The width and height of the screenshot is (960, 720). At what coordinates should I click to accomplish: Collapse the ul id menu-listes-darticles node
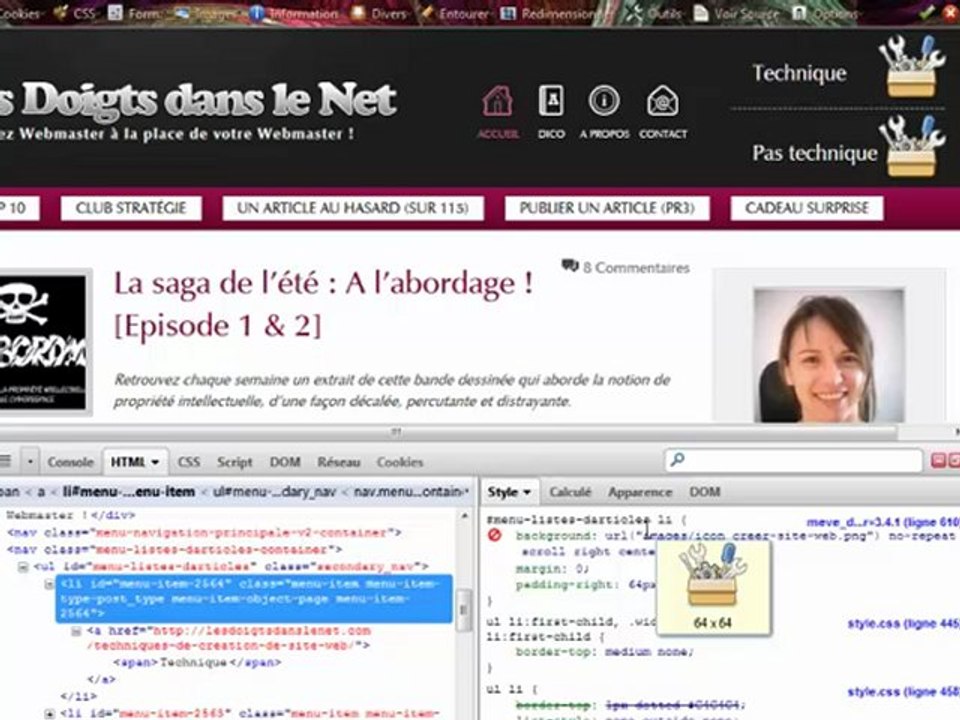coord(23,568)
